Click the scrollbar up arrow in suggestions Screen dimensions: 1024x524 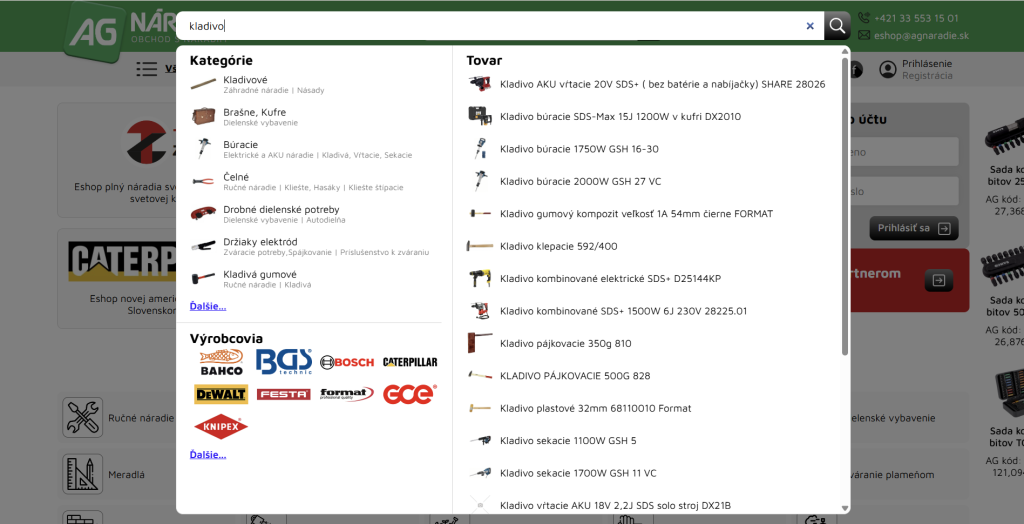coord(845,51)
